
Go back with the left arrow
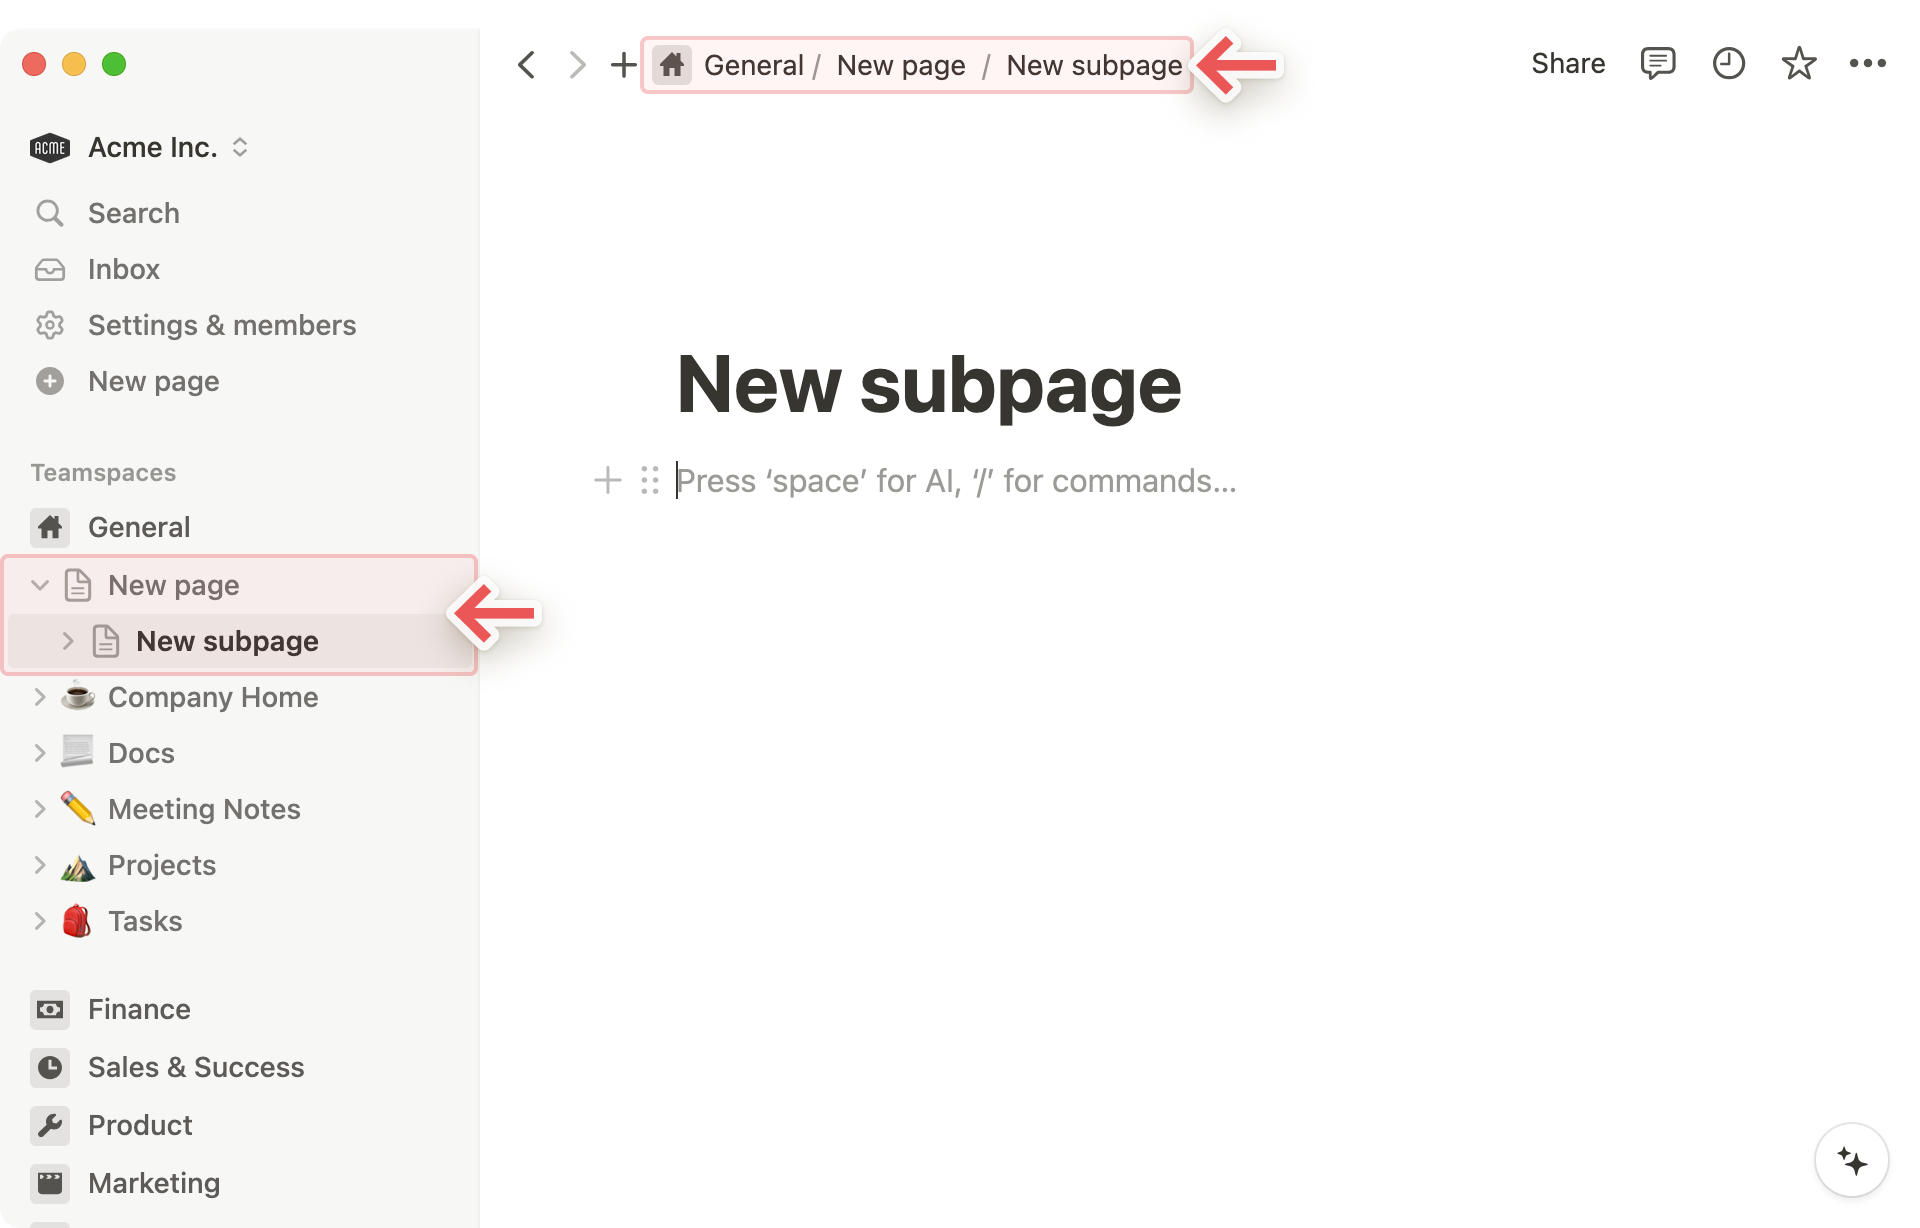[527, 65]
